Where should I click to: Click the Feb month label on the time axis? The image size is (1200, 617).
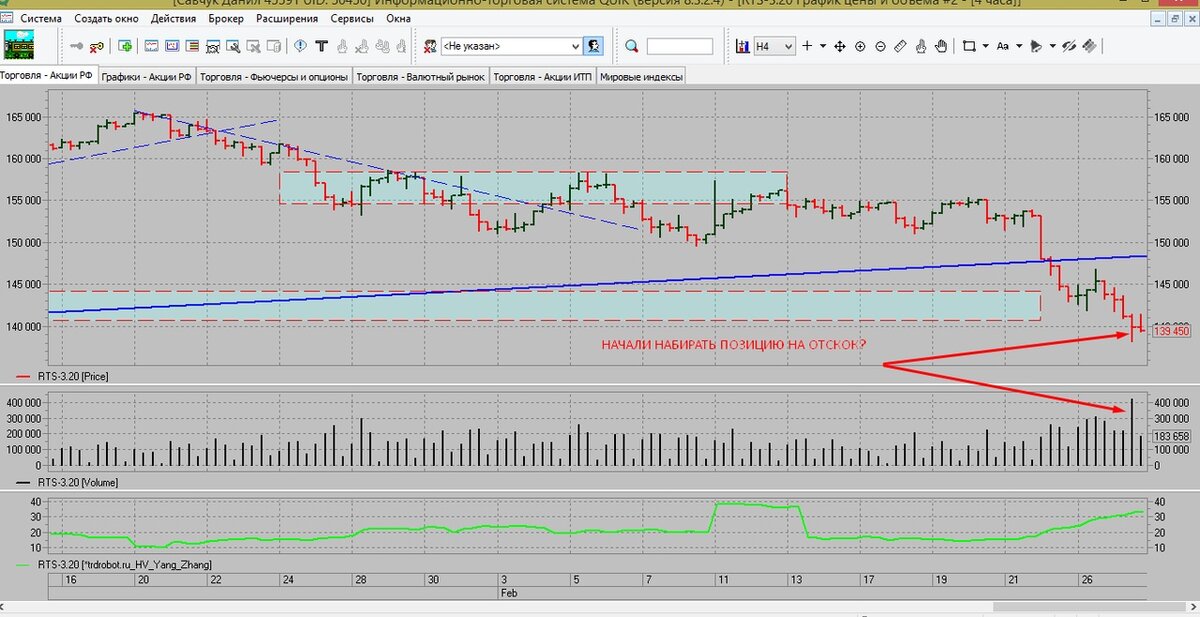pos(508,592)
